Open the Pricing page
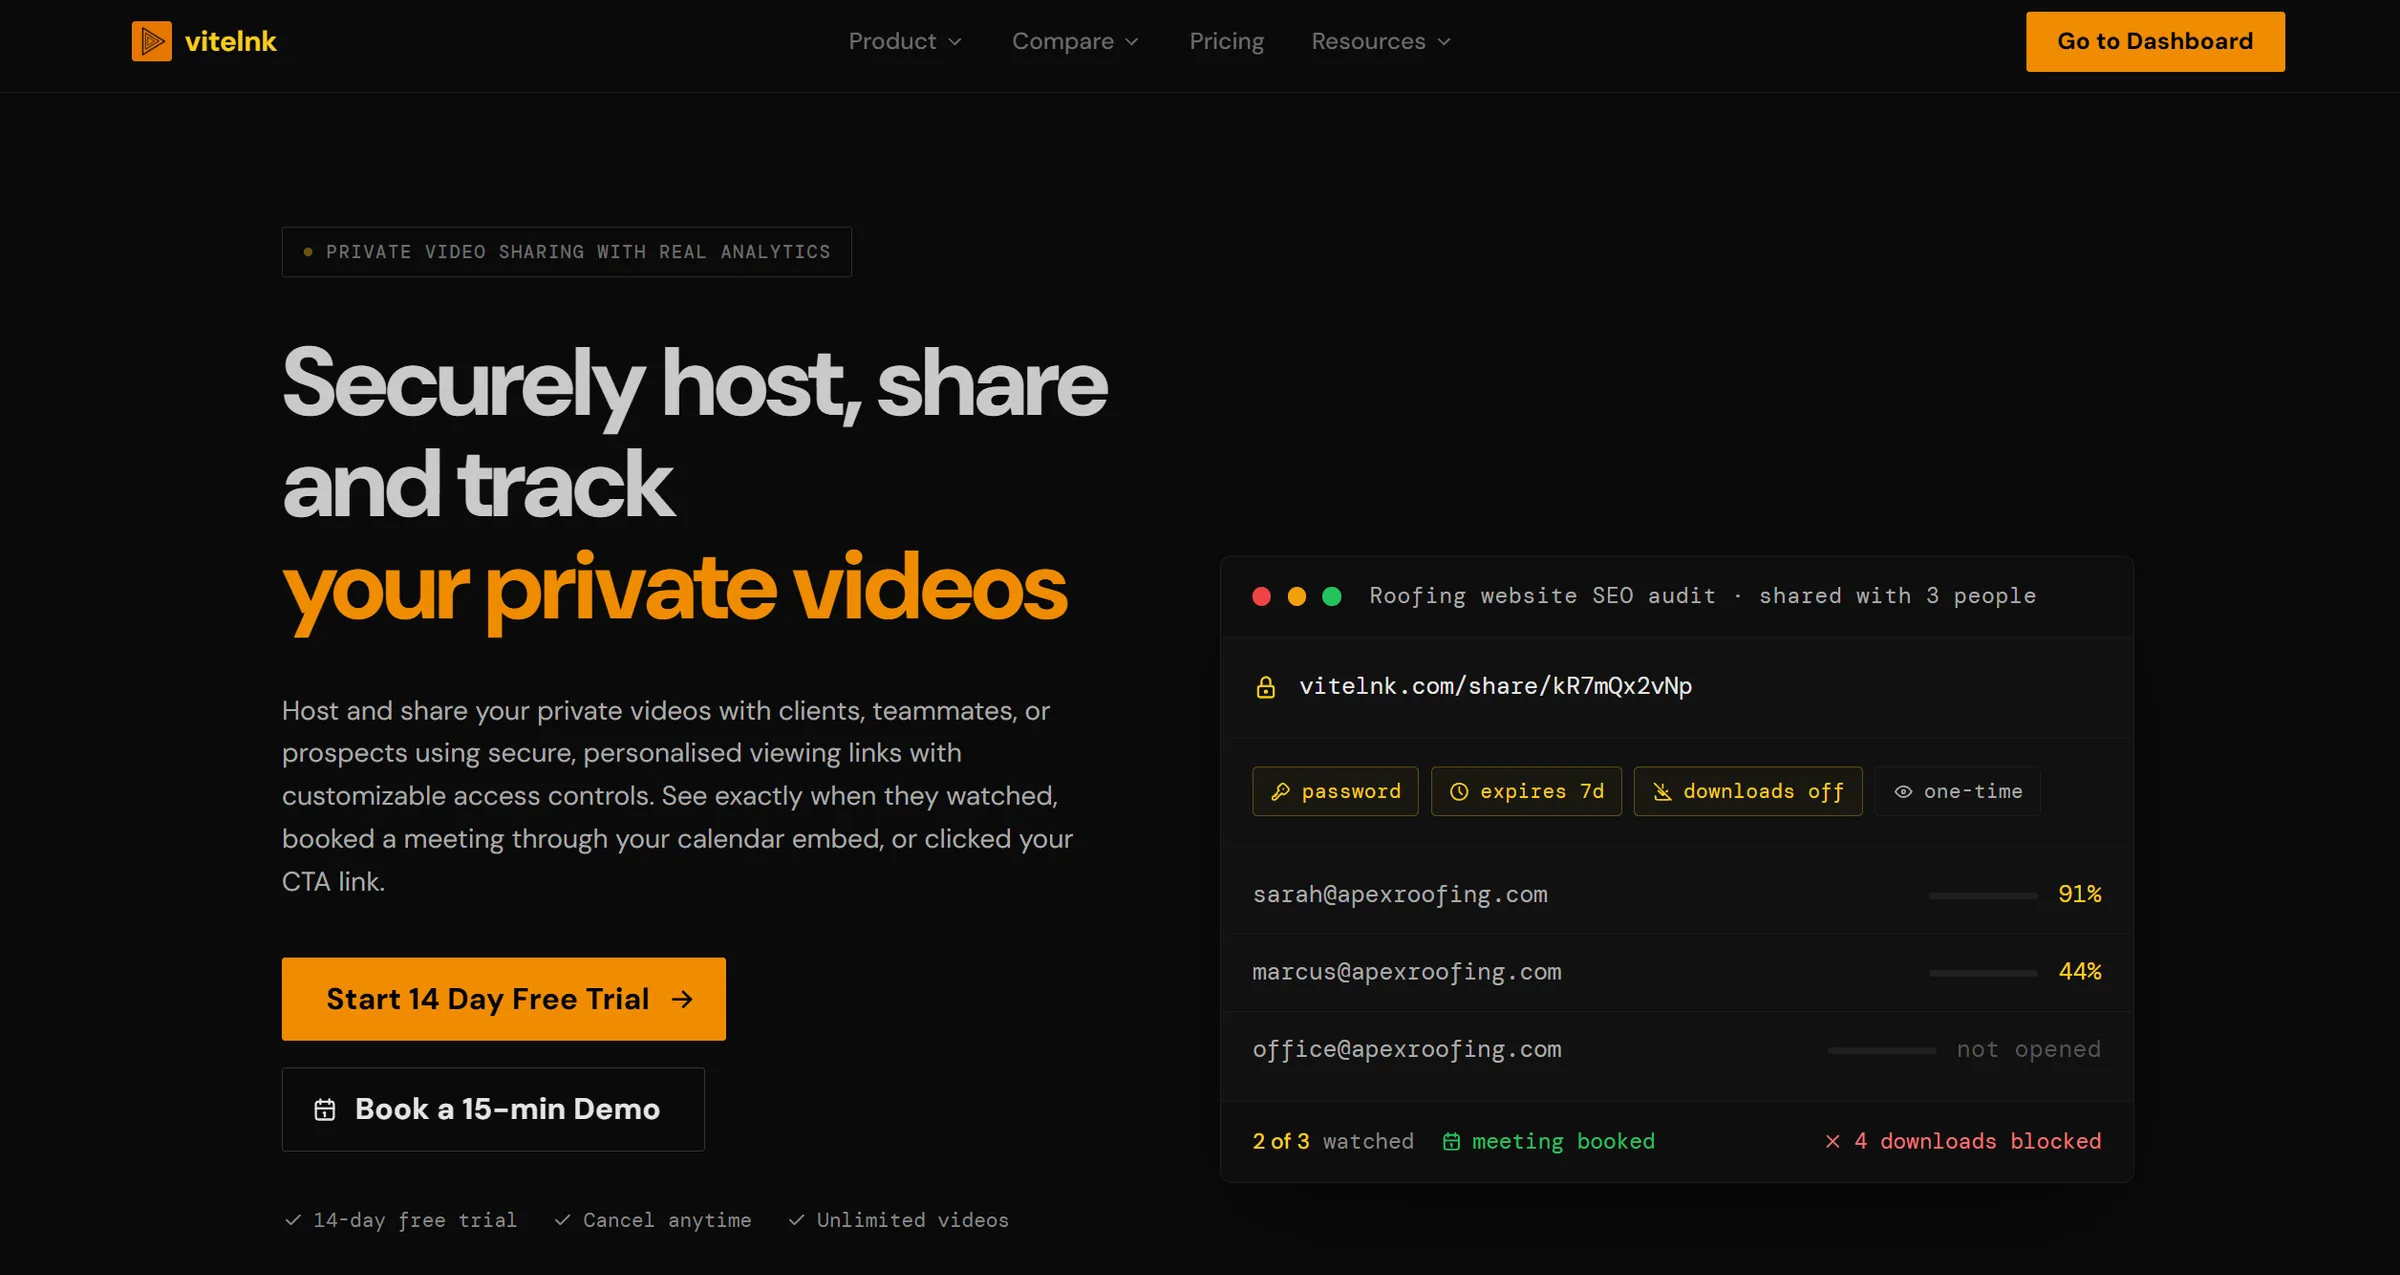 coord(1226,41)
